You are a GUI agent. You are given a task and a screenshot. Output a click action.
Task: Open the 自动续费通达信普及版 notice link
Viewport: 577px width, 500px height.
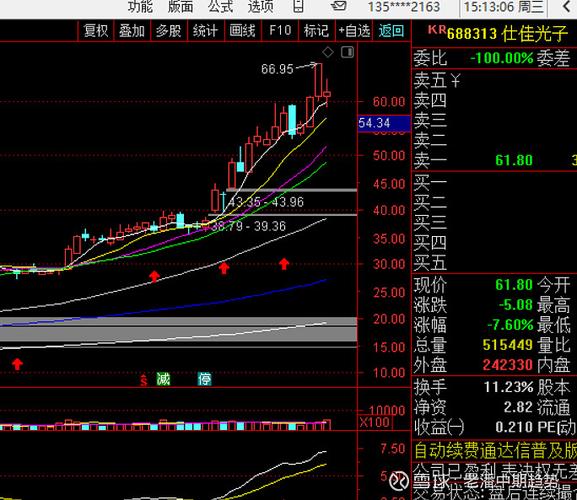click(x=495, y=451)
